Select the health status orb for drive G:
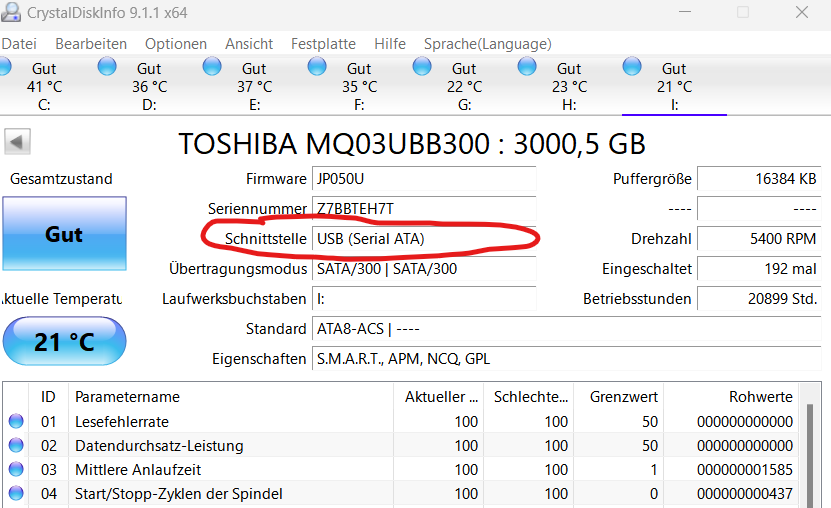The width and height of the screenshot is (831, 508). pos(422,67)
